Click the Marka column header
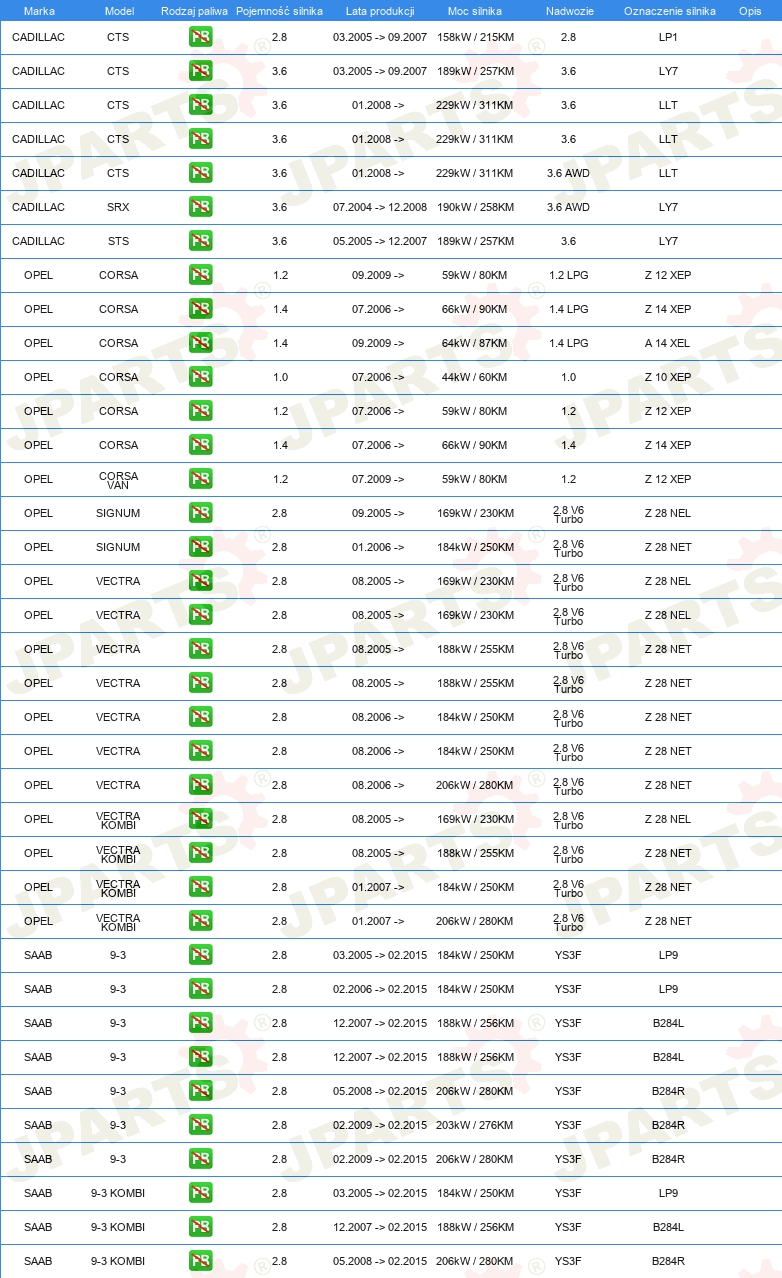782x1278 pixels. point(39,11)
